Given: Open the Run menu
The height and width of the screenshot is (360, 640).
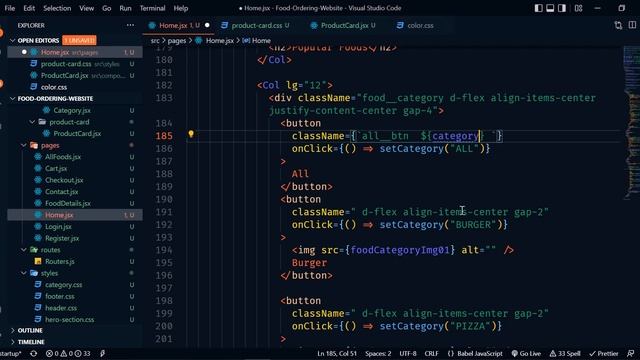Looking at the screenshot, I should pos(125,8).
